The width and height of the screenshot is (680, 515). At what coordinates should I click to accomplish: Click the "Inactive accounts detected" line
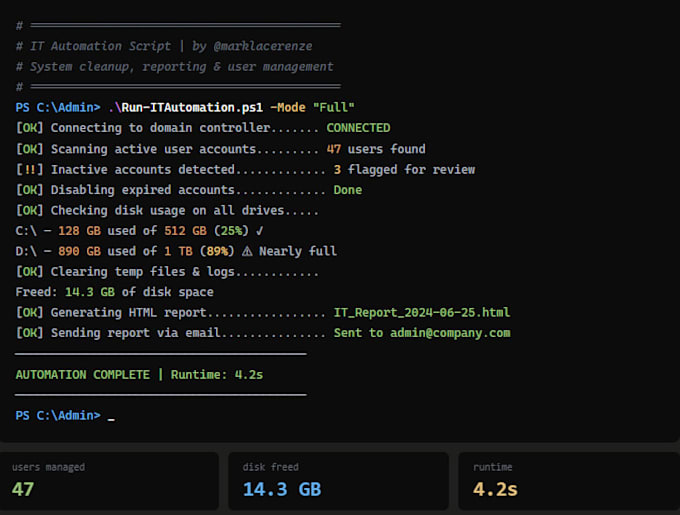point(245,169)
